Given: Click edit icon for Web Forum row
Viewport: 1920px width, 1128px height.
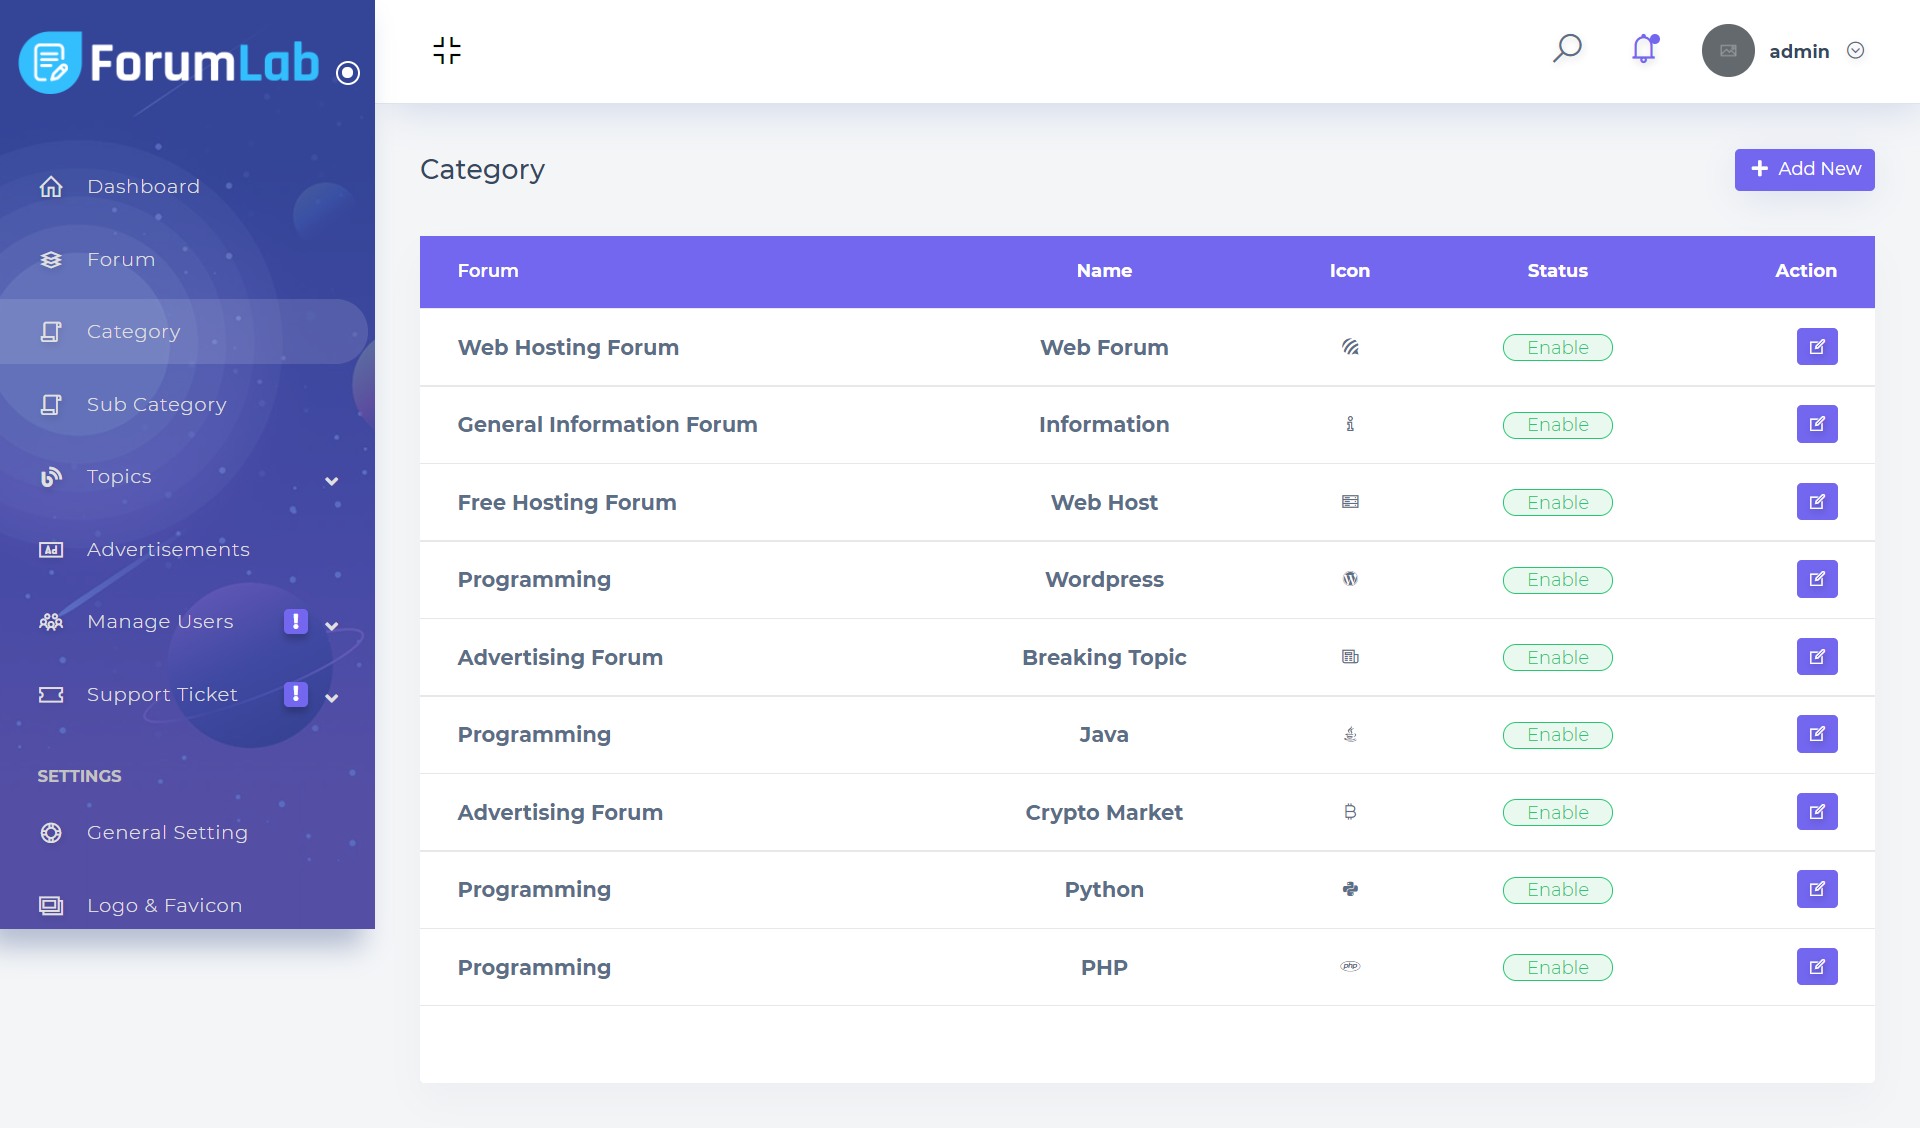Looking at the screenshot, I should click(1816, 347).
